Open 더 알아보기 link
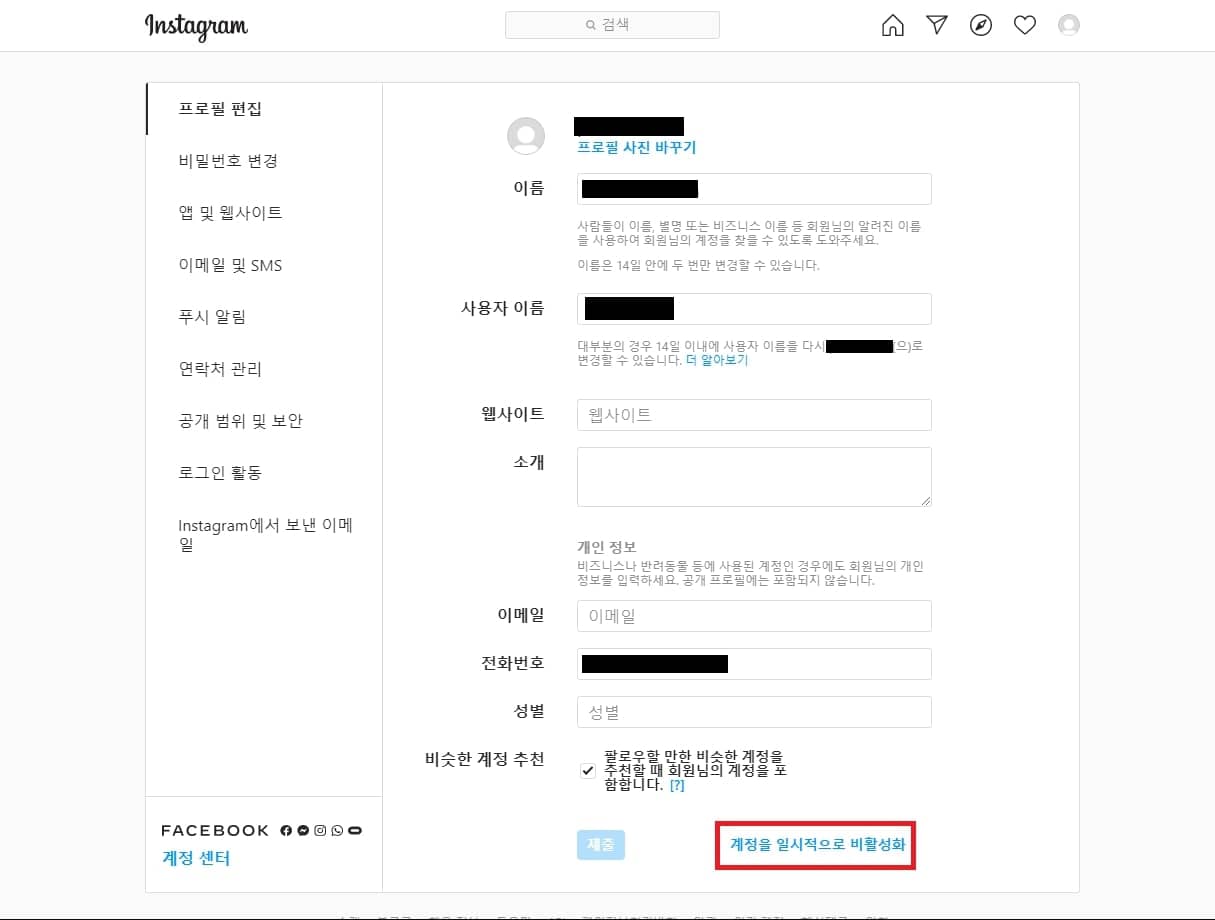Image resolution: width=1215 pixels, height=920 pixels. tap(717, 360)
